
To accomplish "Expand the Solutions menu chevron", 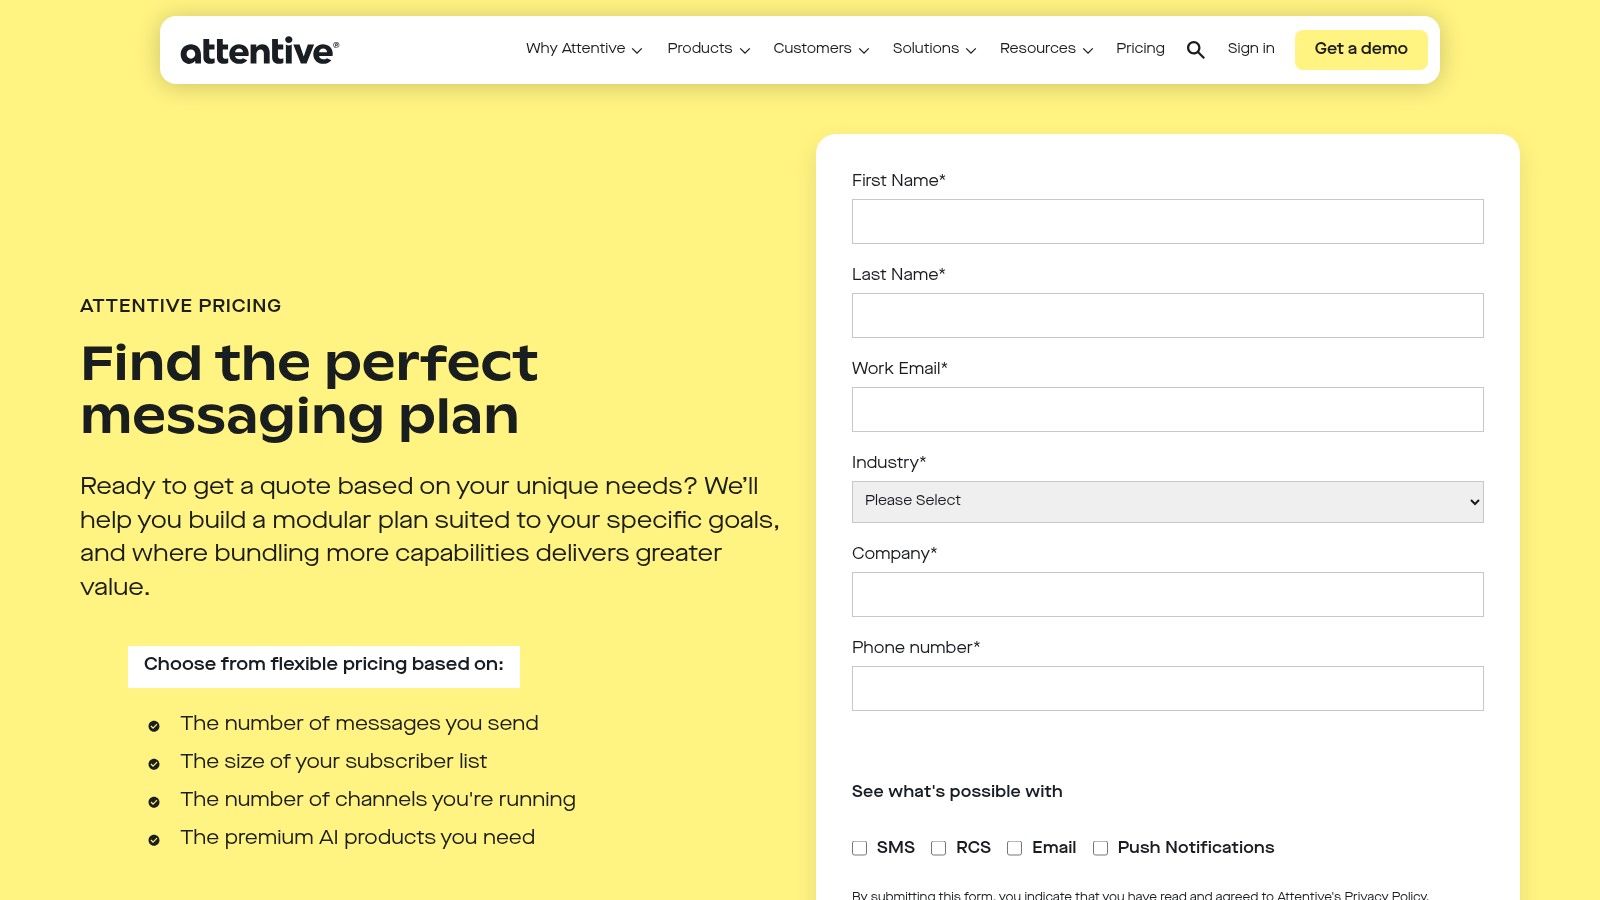I will [970, 50].
